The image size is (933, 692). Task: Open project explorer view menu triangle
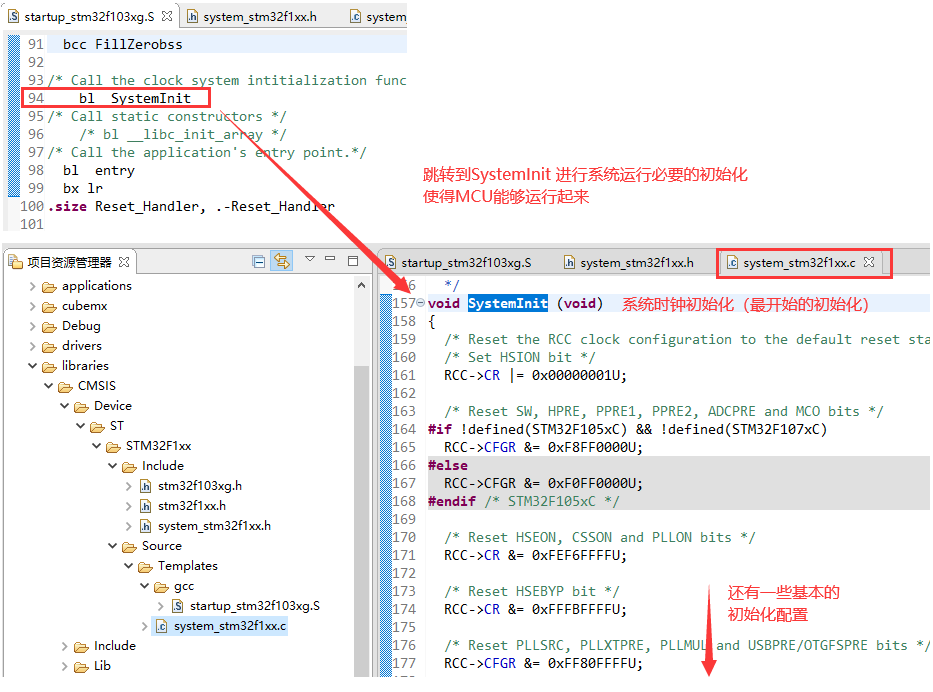[309, 259]
